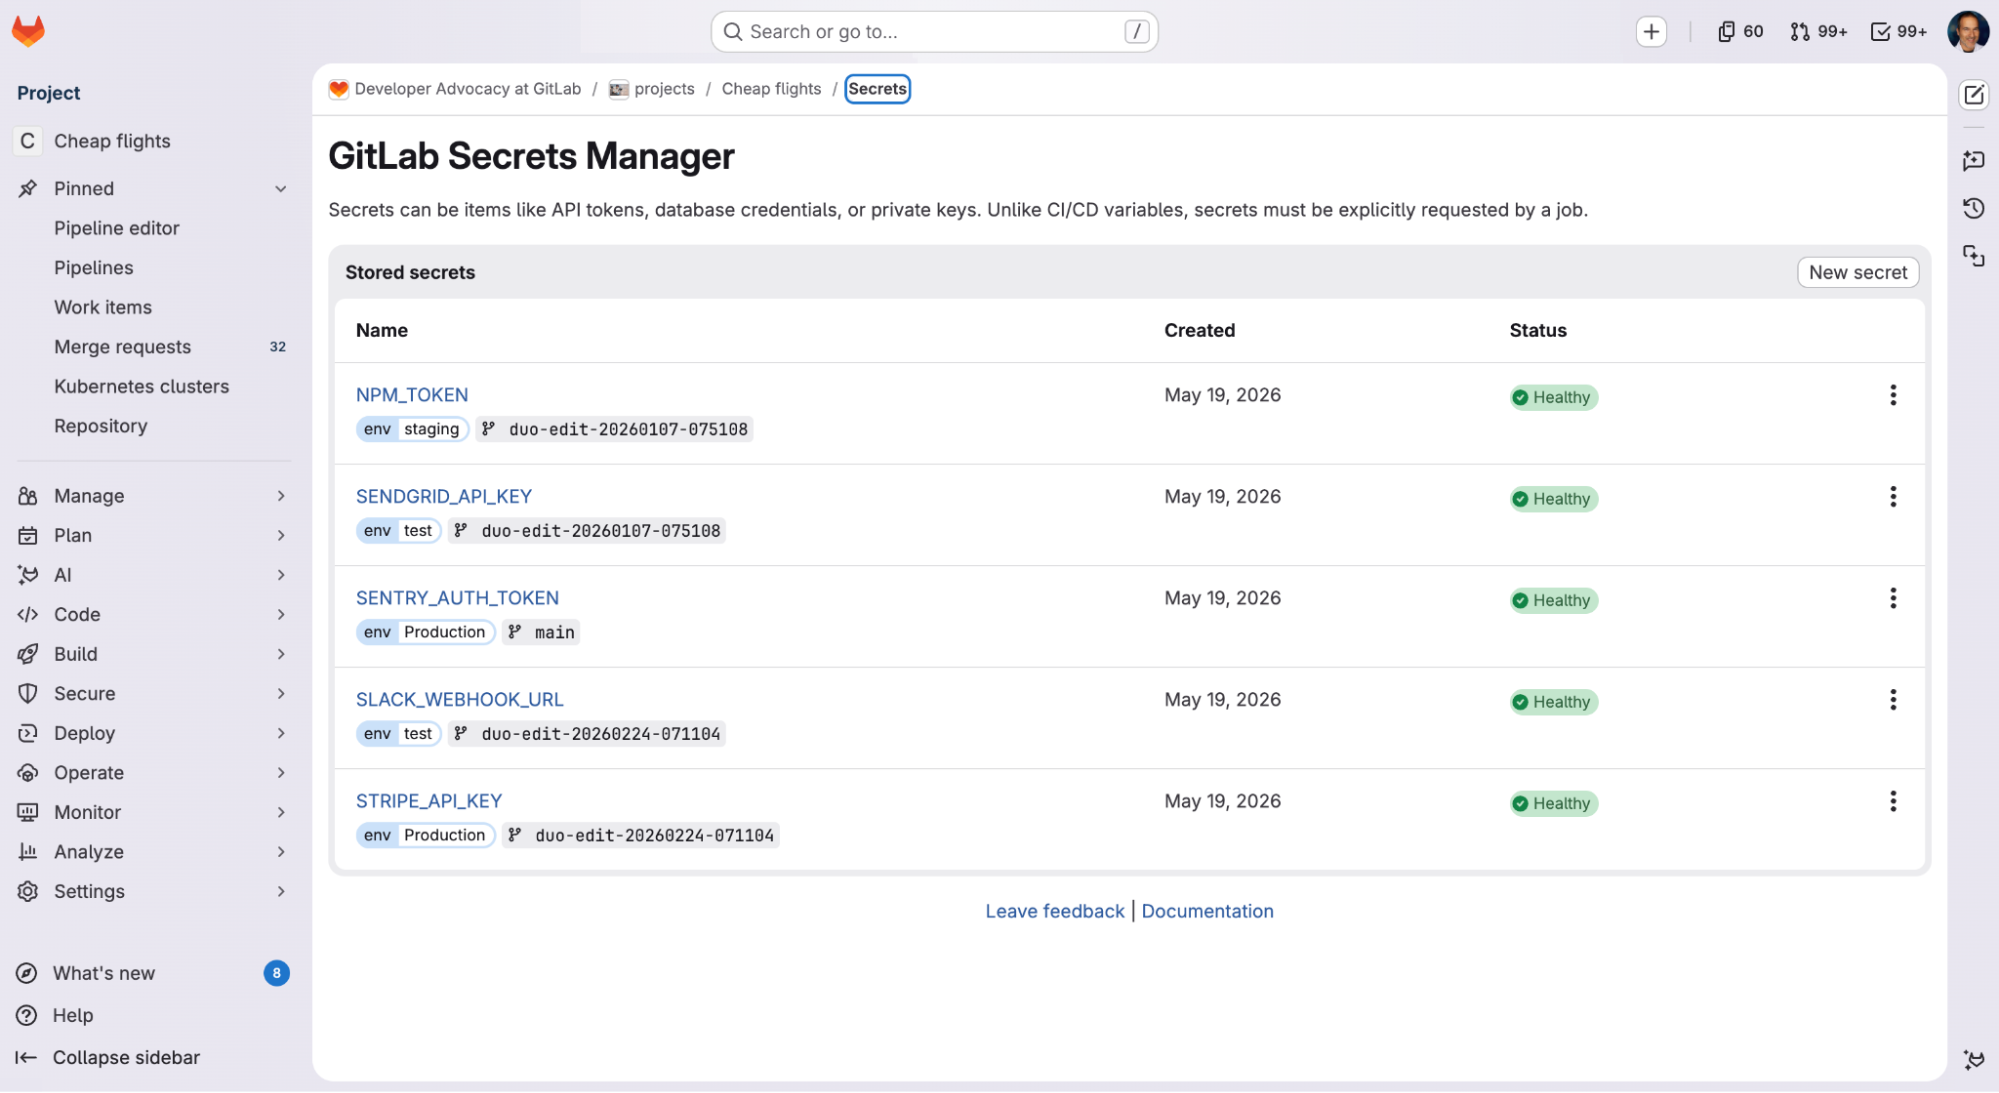Expand the Deploy section chevron
This screenshot has width=1999, height=1093.
(x=281, y=733)
